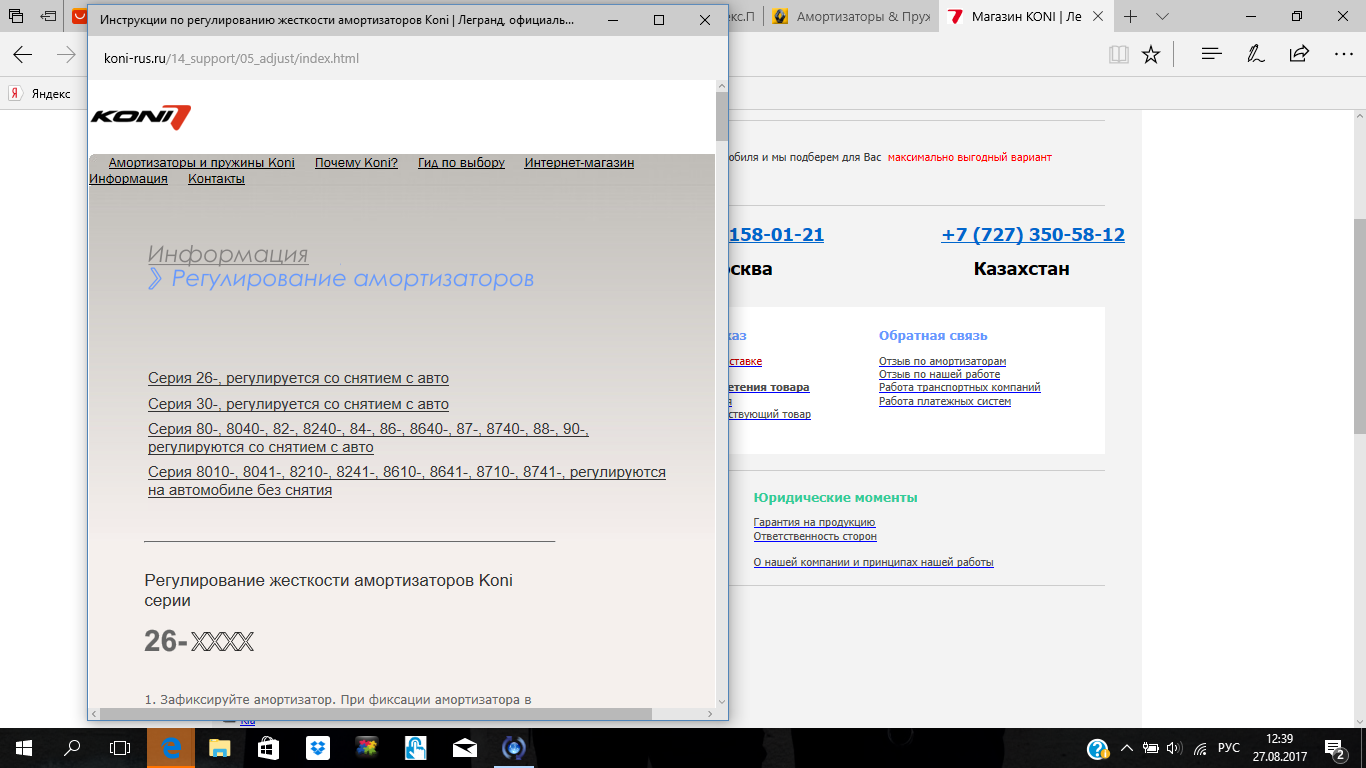Close the Магазин KONI tab

(1100, 17)
